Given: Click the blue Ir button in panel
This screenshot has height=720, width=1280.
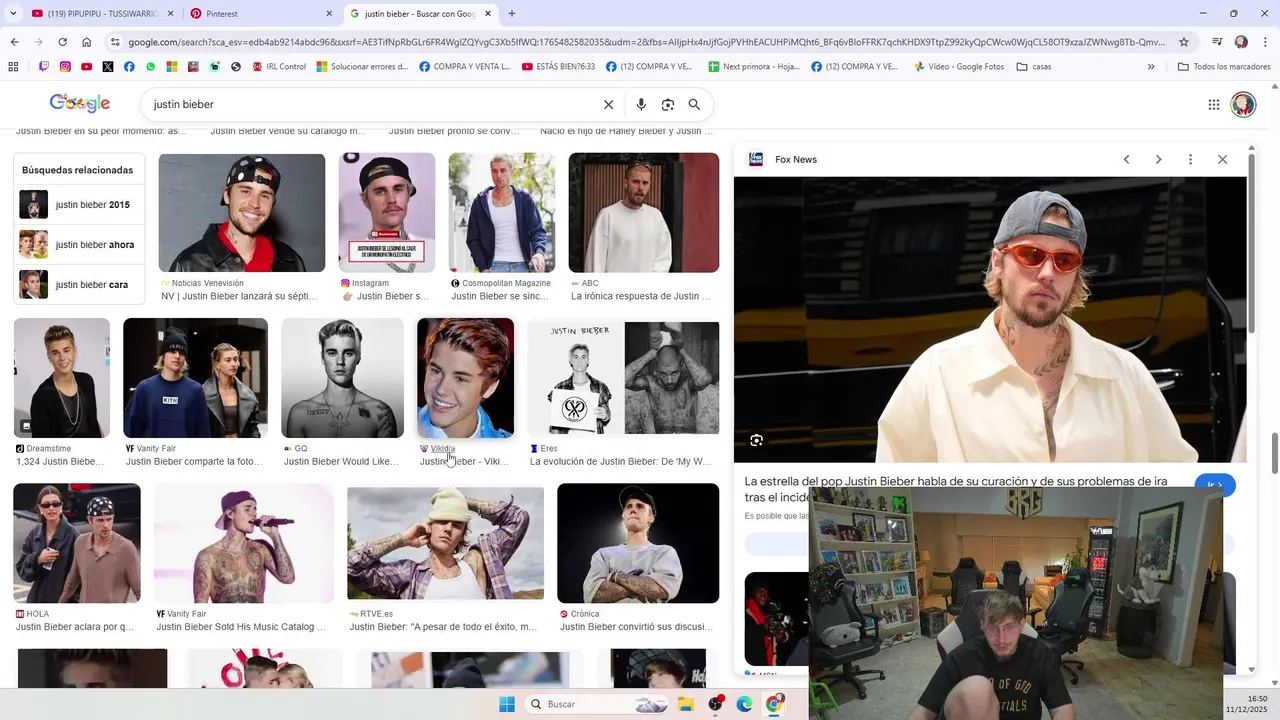Looking at the screenshot, I should 1215,485.
